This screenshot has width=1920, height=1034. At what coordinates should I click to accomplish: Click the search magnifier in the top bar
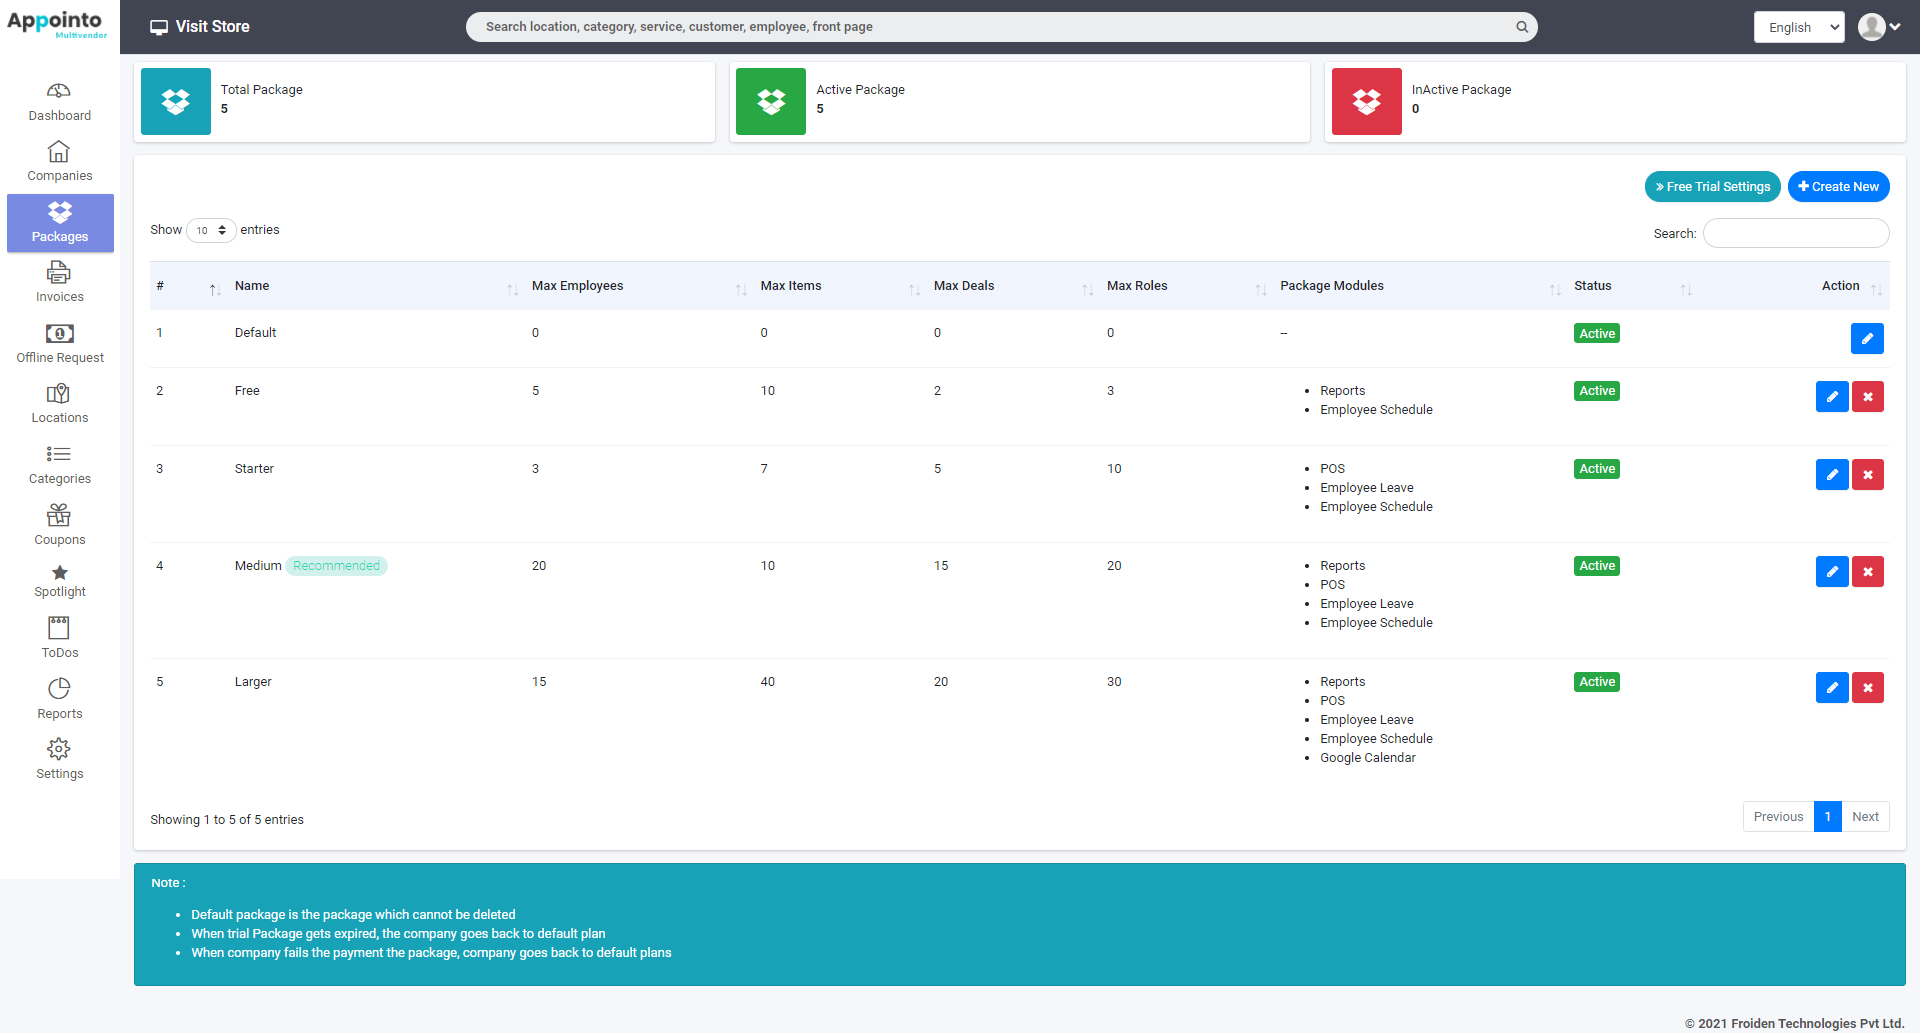click(1521, 26)
